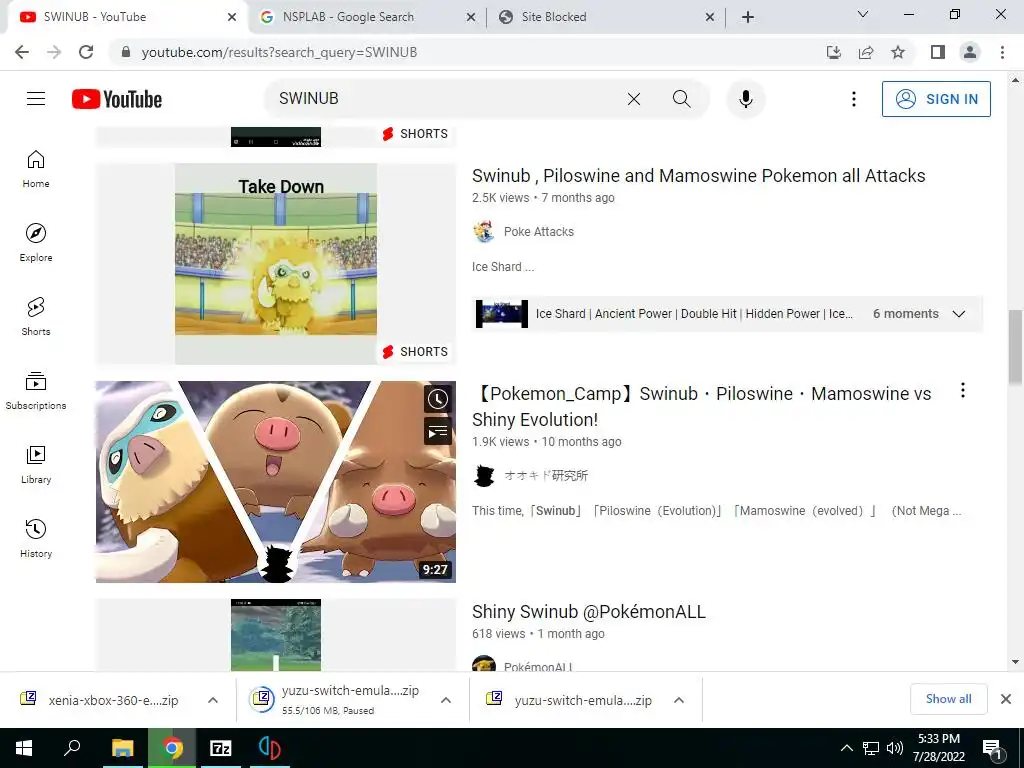Image resolution: width=1024 pixels, height=768 pixels.
Task: Clear the SWINUB search text
Action: [x=633, y=99]
